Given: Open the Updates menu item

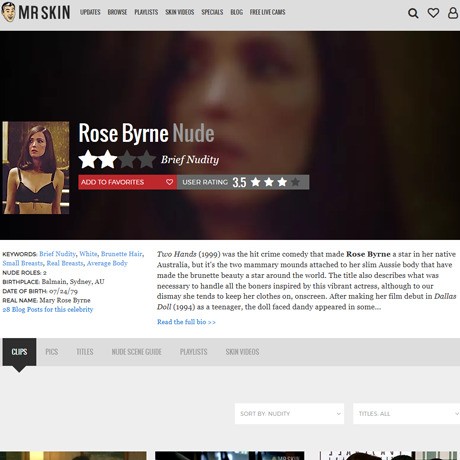Looking at the screenshot, I should coord(90,12).
